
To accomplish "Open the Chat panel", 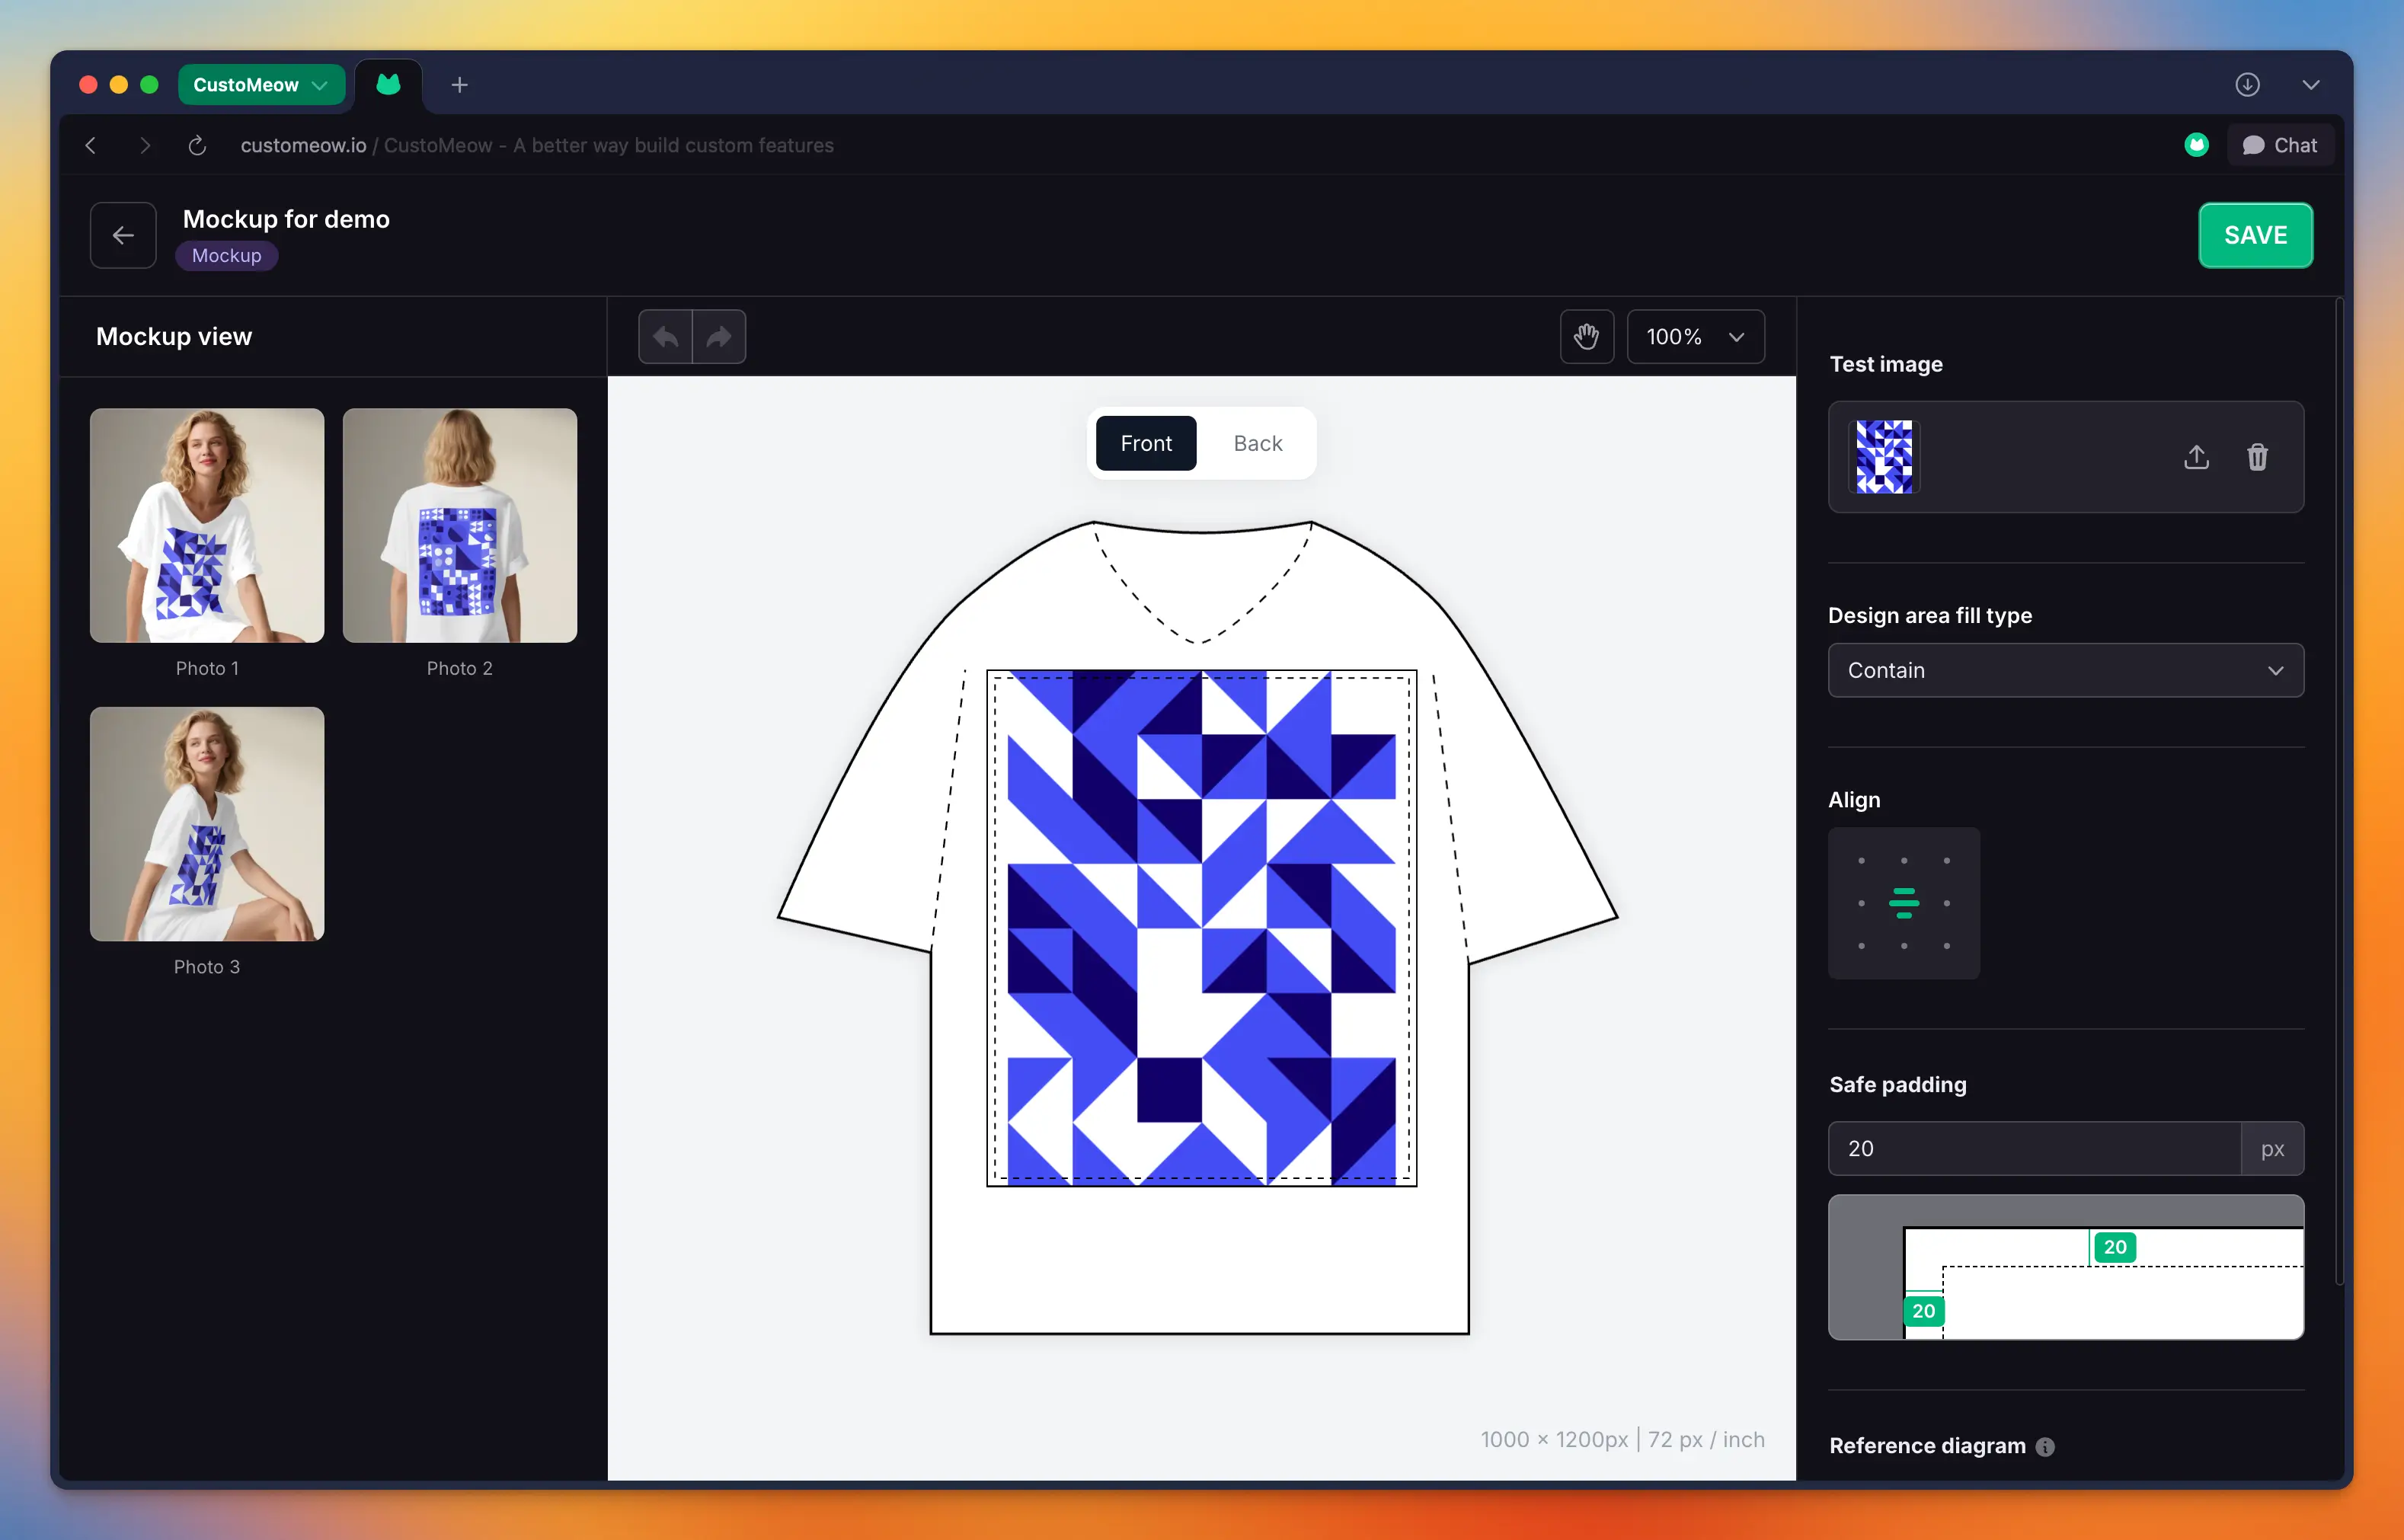I will [x=2279, y=145].
